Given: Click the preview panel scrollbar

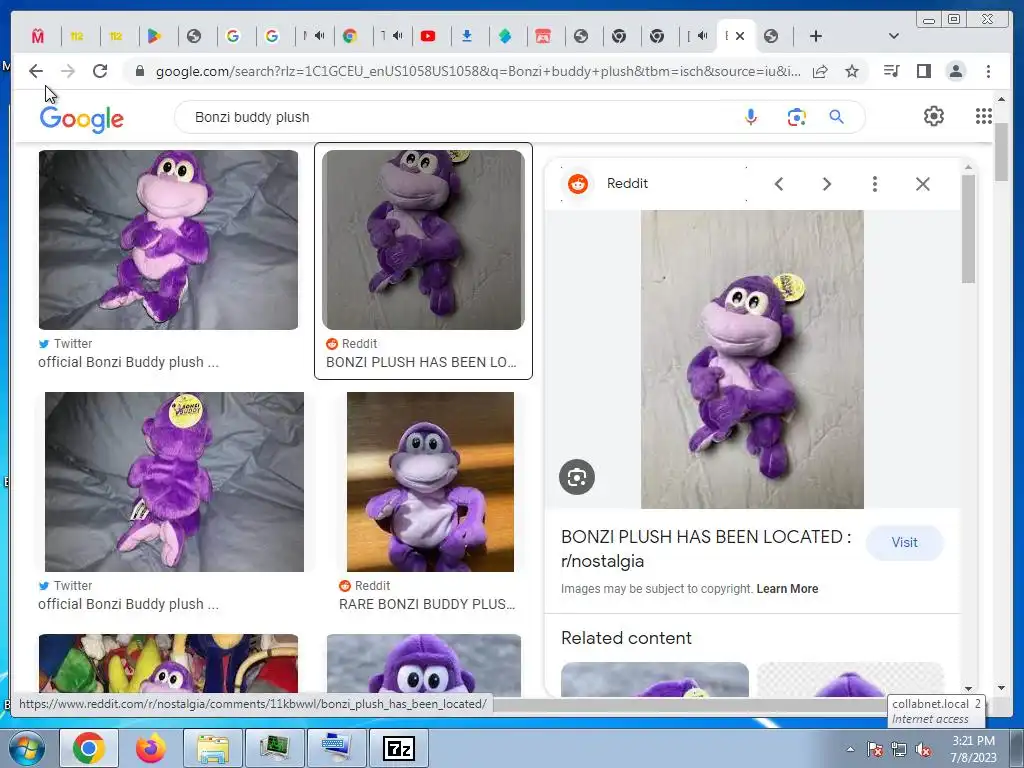Looking at the screenshot, I should [968, 229].
